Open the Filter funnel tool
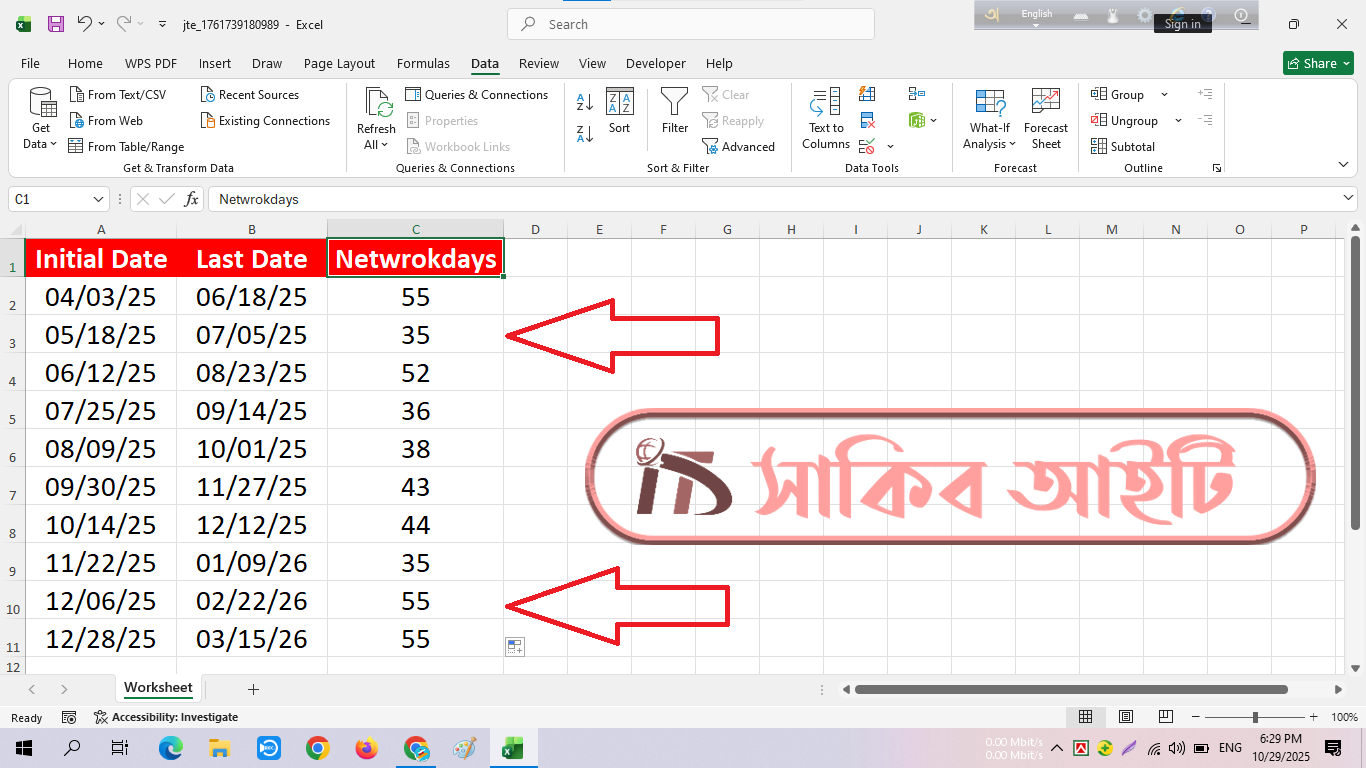 pos(675,111)
